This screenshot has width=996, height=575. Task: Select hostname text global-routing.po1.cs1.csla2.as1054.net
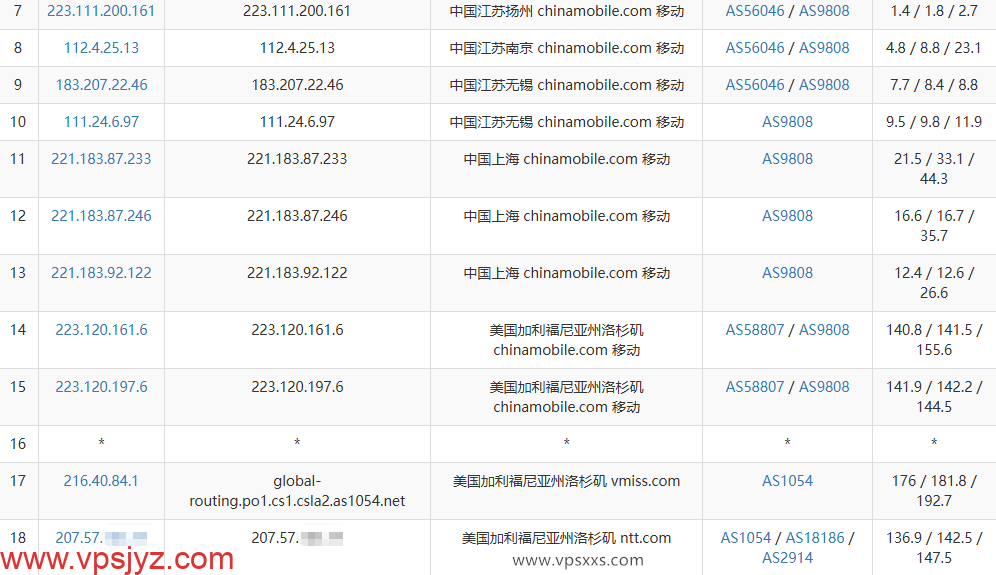[x=297, y=491]
